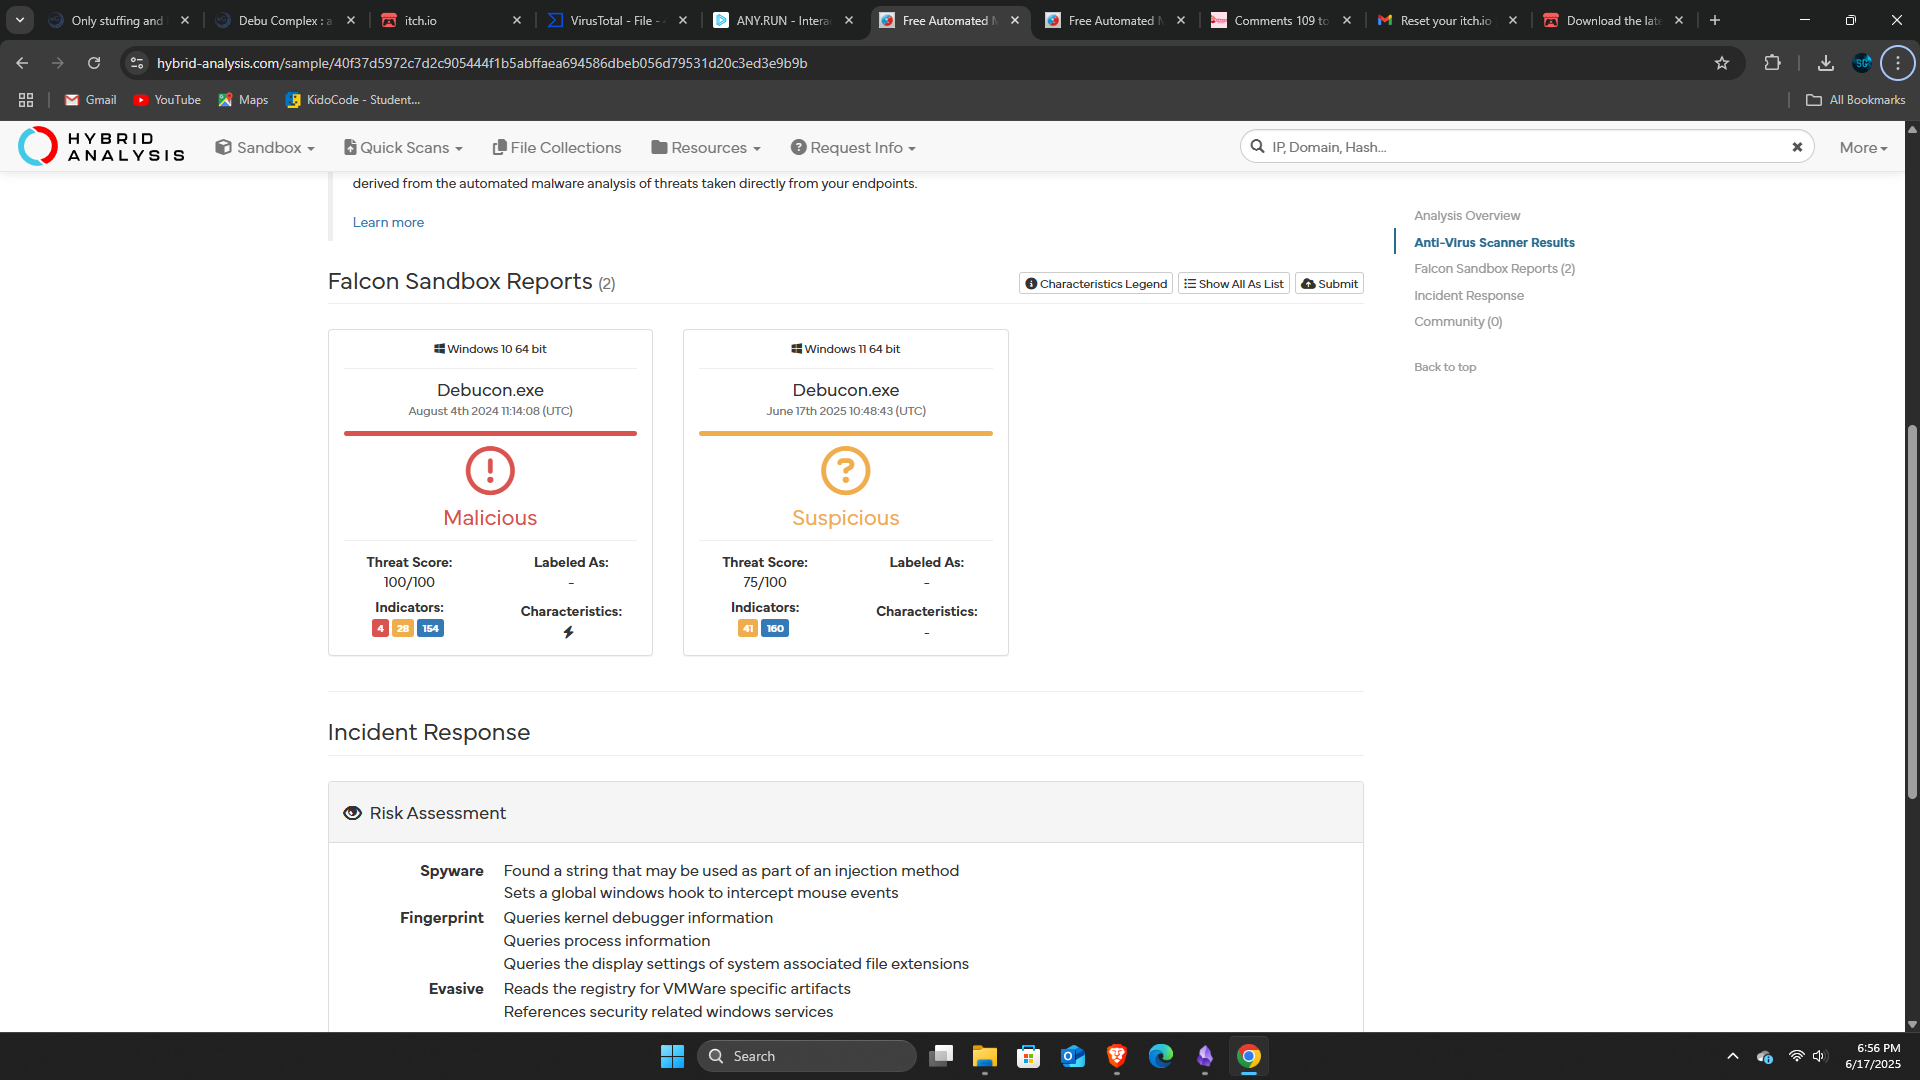The image size is (1920, 1080).
Task: Open Windows Start menu
Action: [x=672, y=1056]
